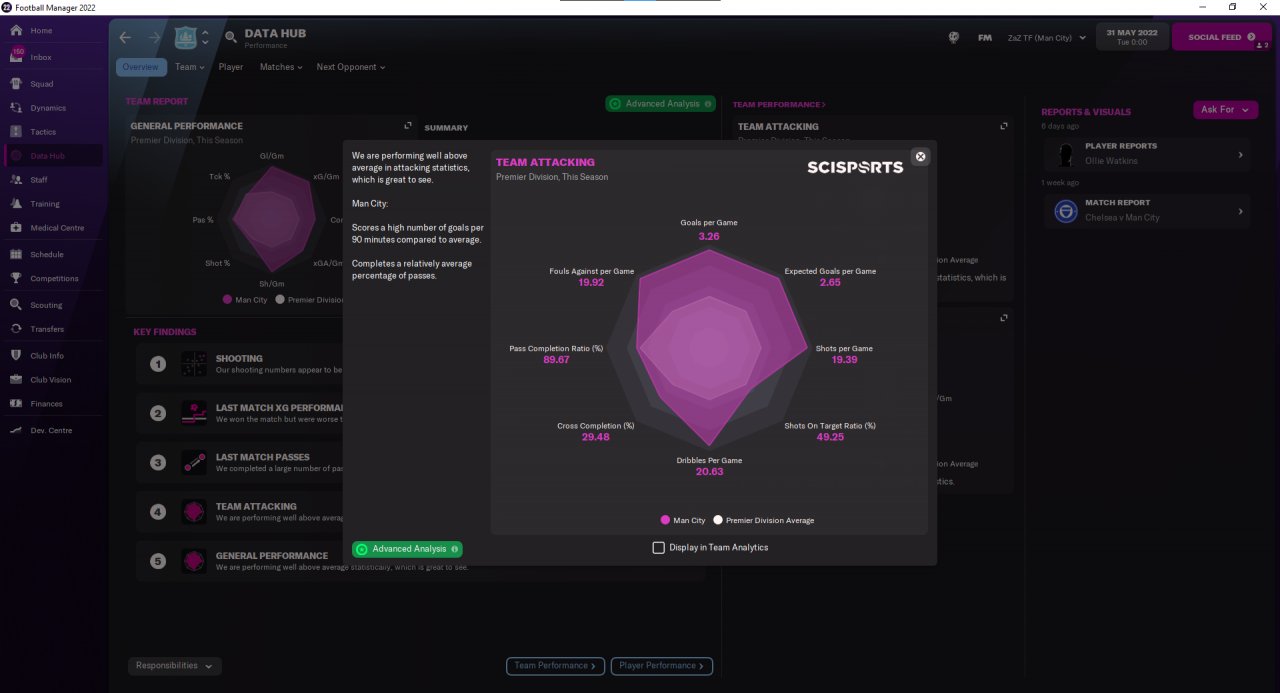The image size is (1280, 693).
Task: Open the Ask For dropdown
Action: [x=1225, y=110]
